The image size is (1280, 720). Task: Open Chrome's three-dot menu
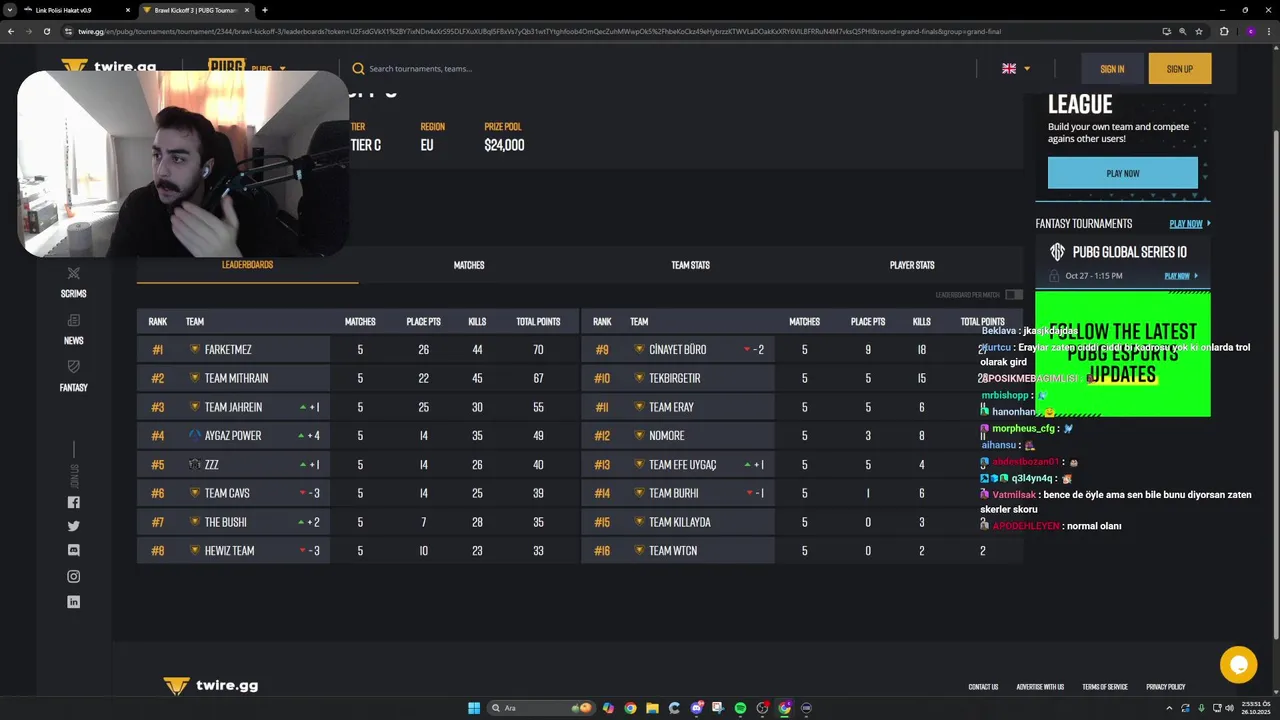1269,31
